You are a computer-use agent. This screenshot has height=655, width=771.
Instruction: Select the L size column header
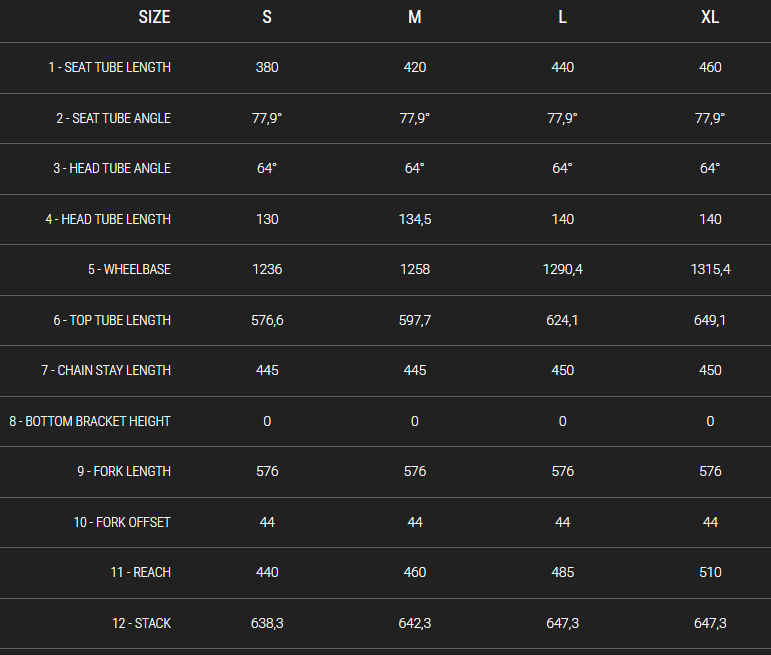[563, 18]
